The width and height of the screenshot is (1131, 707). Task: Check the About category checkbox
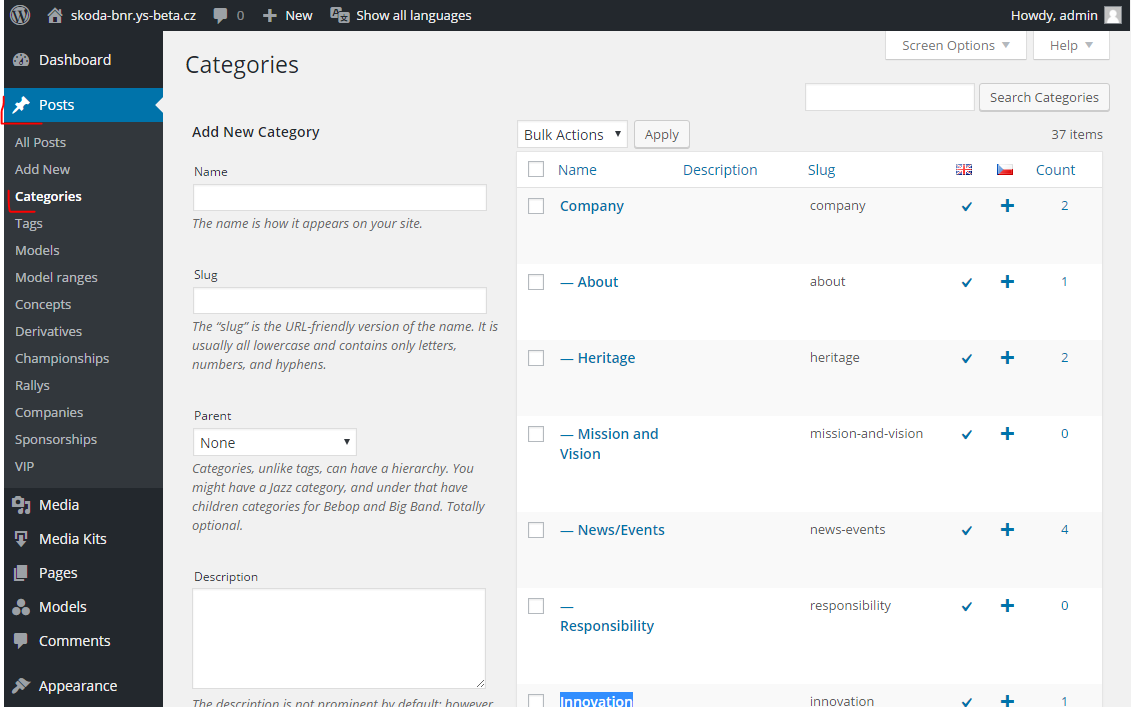point(536,281)
